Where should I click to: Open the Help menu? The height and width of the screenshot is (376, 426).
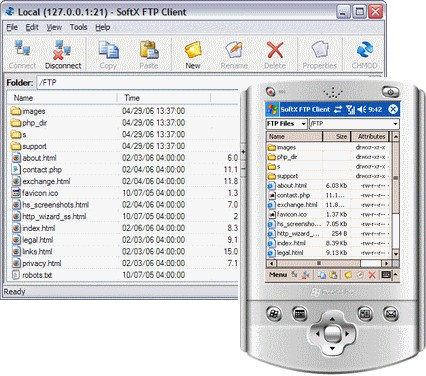coord(103,27)
